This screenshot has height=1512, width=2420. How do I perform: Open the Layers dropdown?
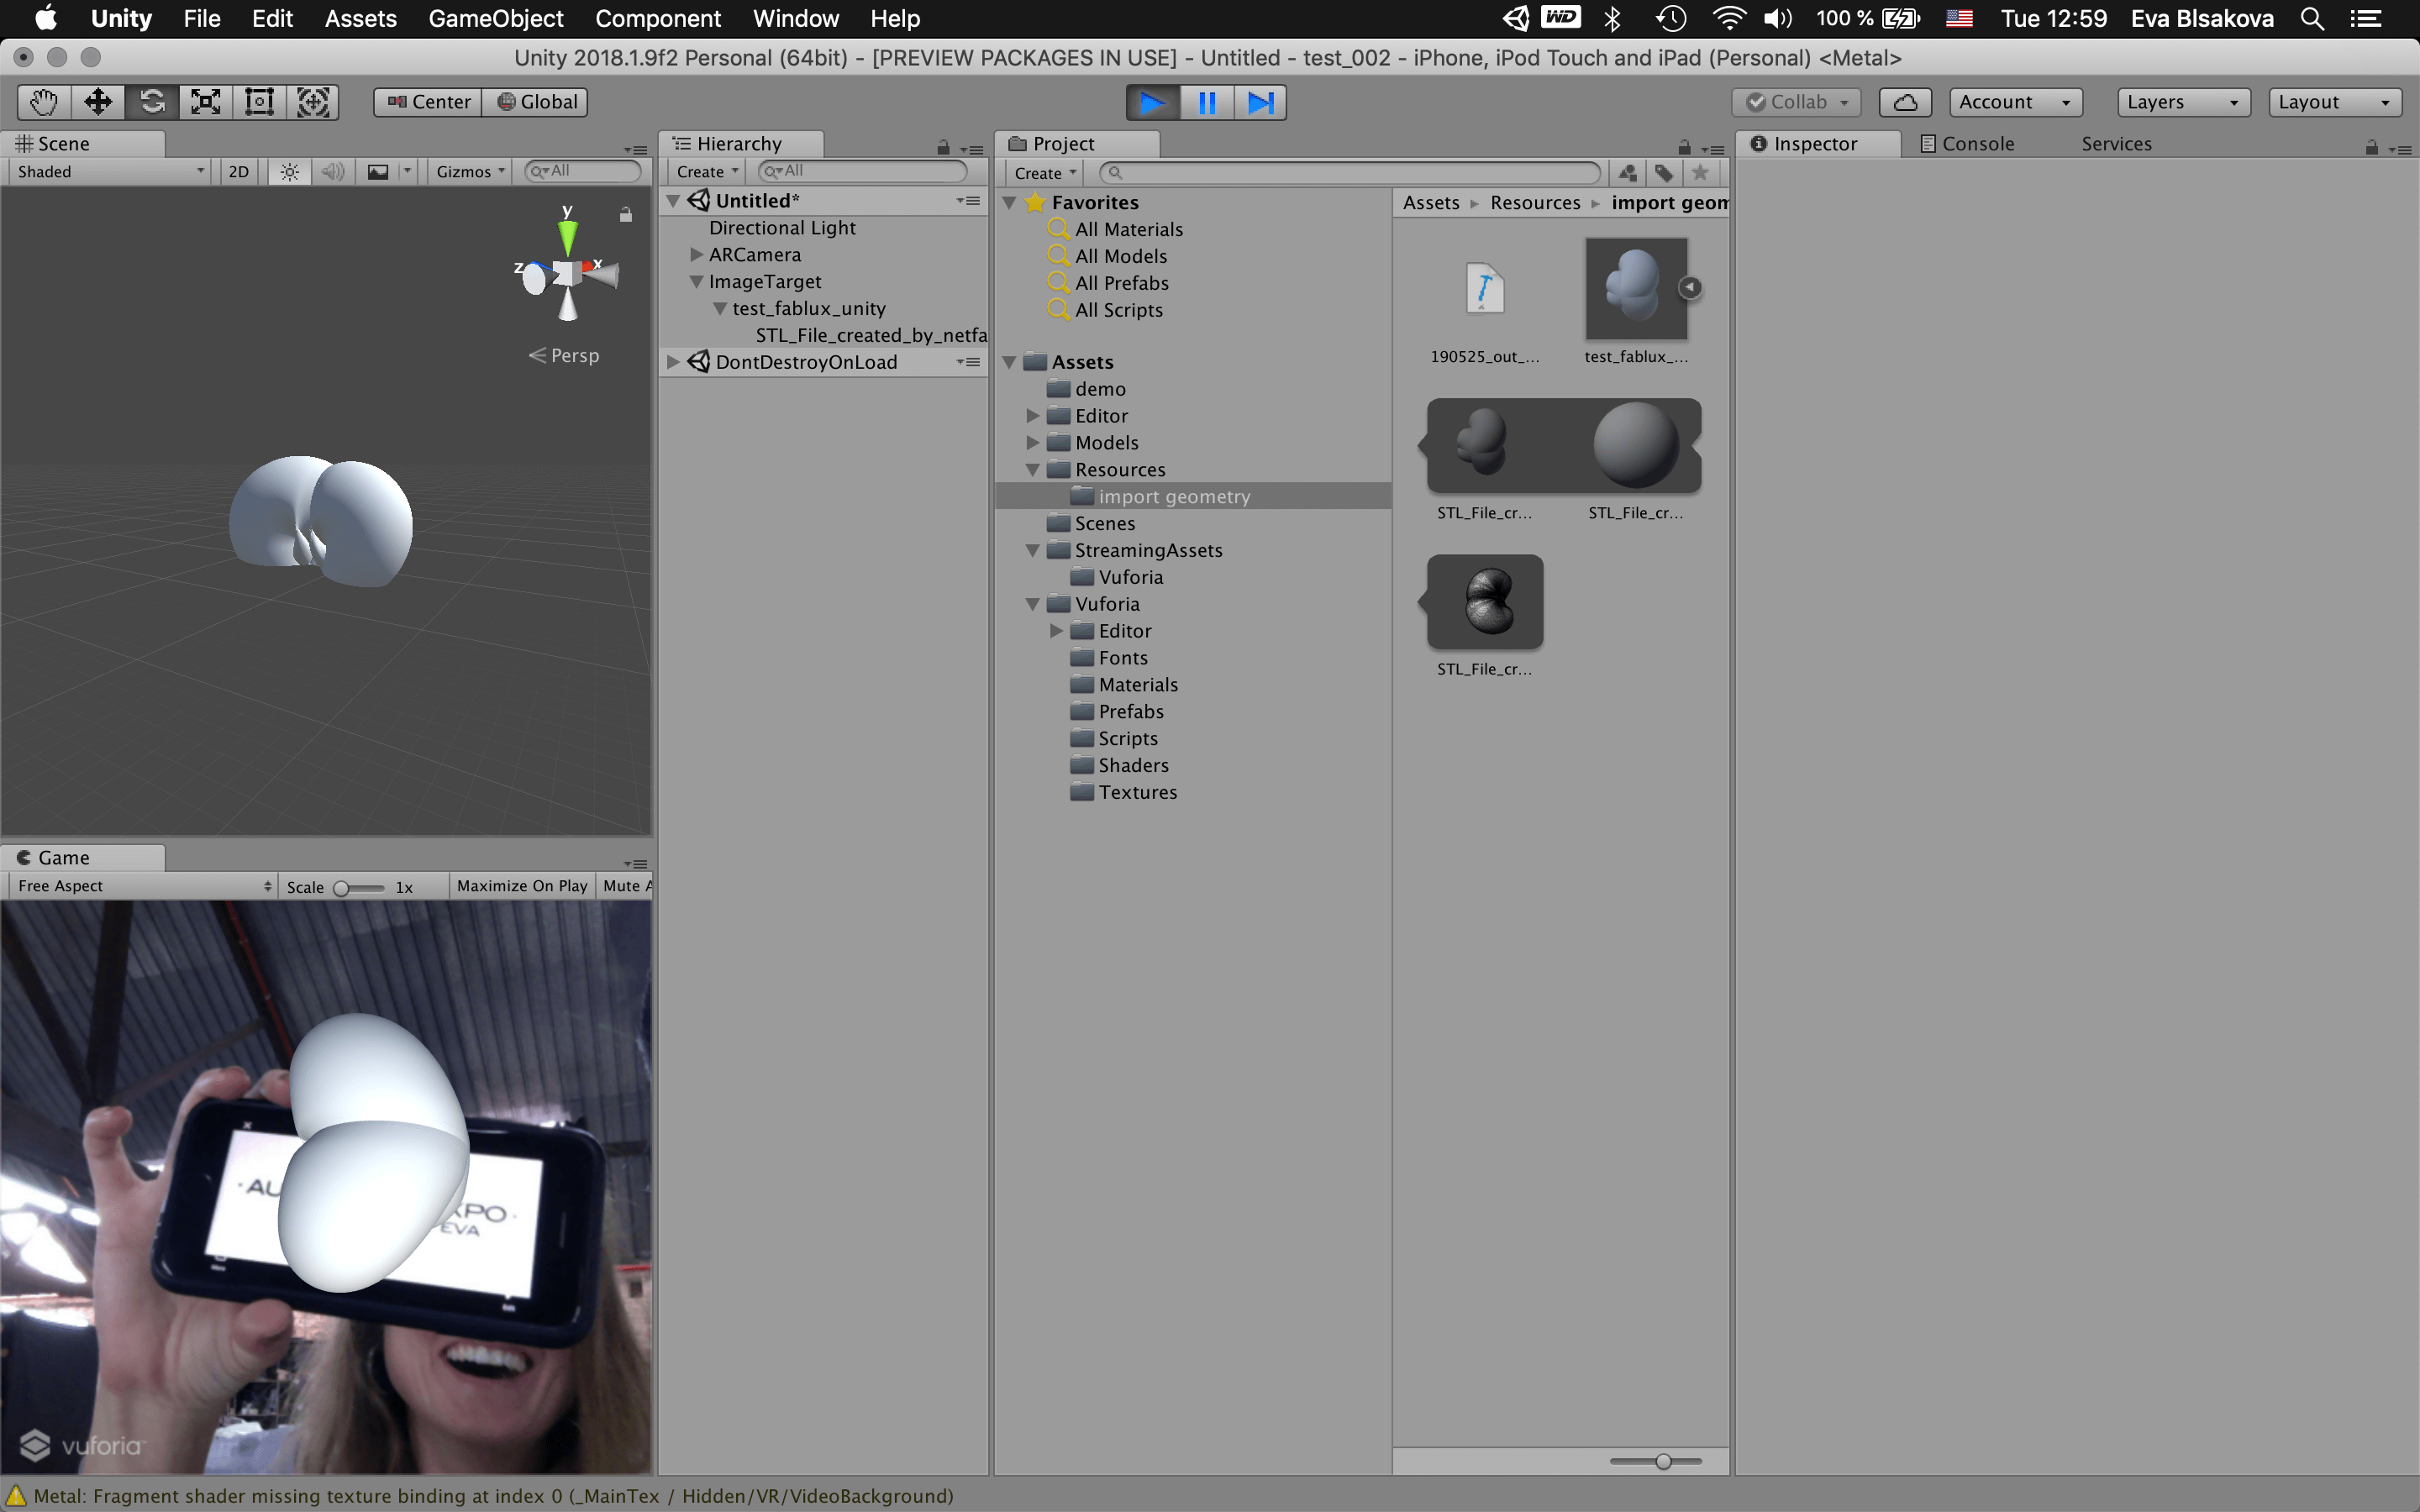click(x=2182, y=102)
